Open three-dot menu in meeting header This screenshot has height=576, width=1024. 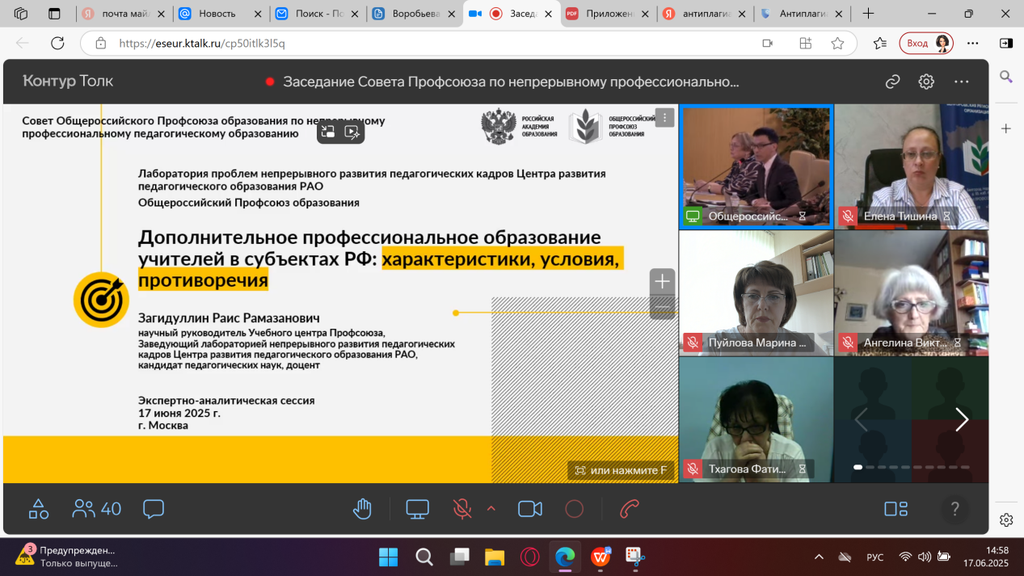pos(961,82)
